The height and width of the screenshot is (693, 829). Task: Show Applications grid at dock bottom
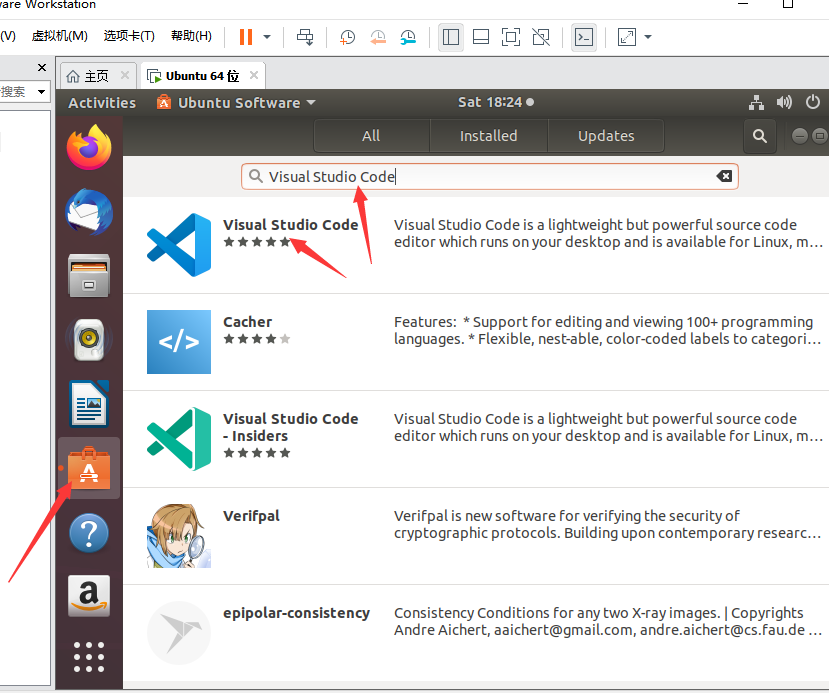point(89,657)
